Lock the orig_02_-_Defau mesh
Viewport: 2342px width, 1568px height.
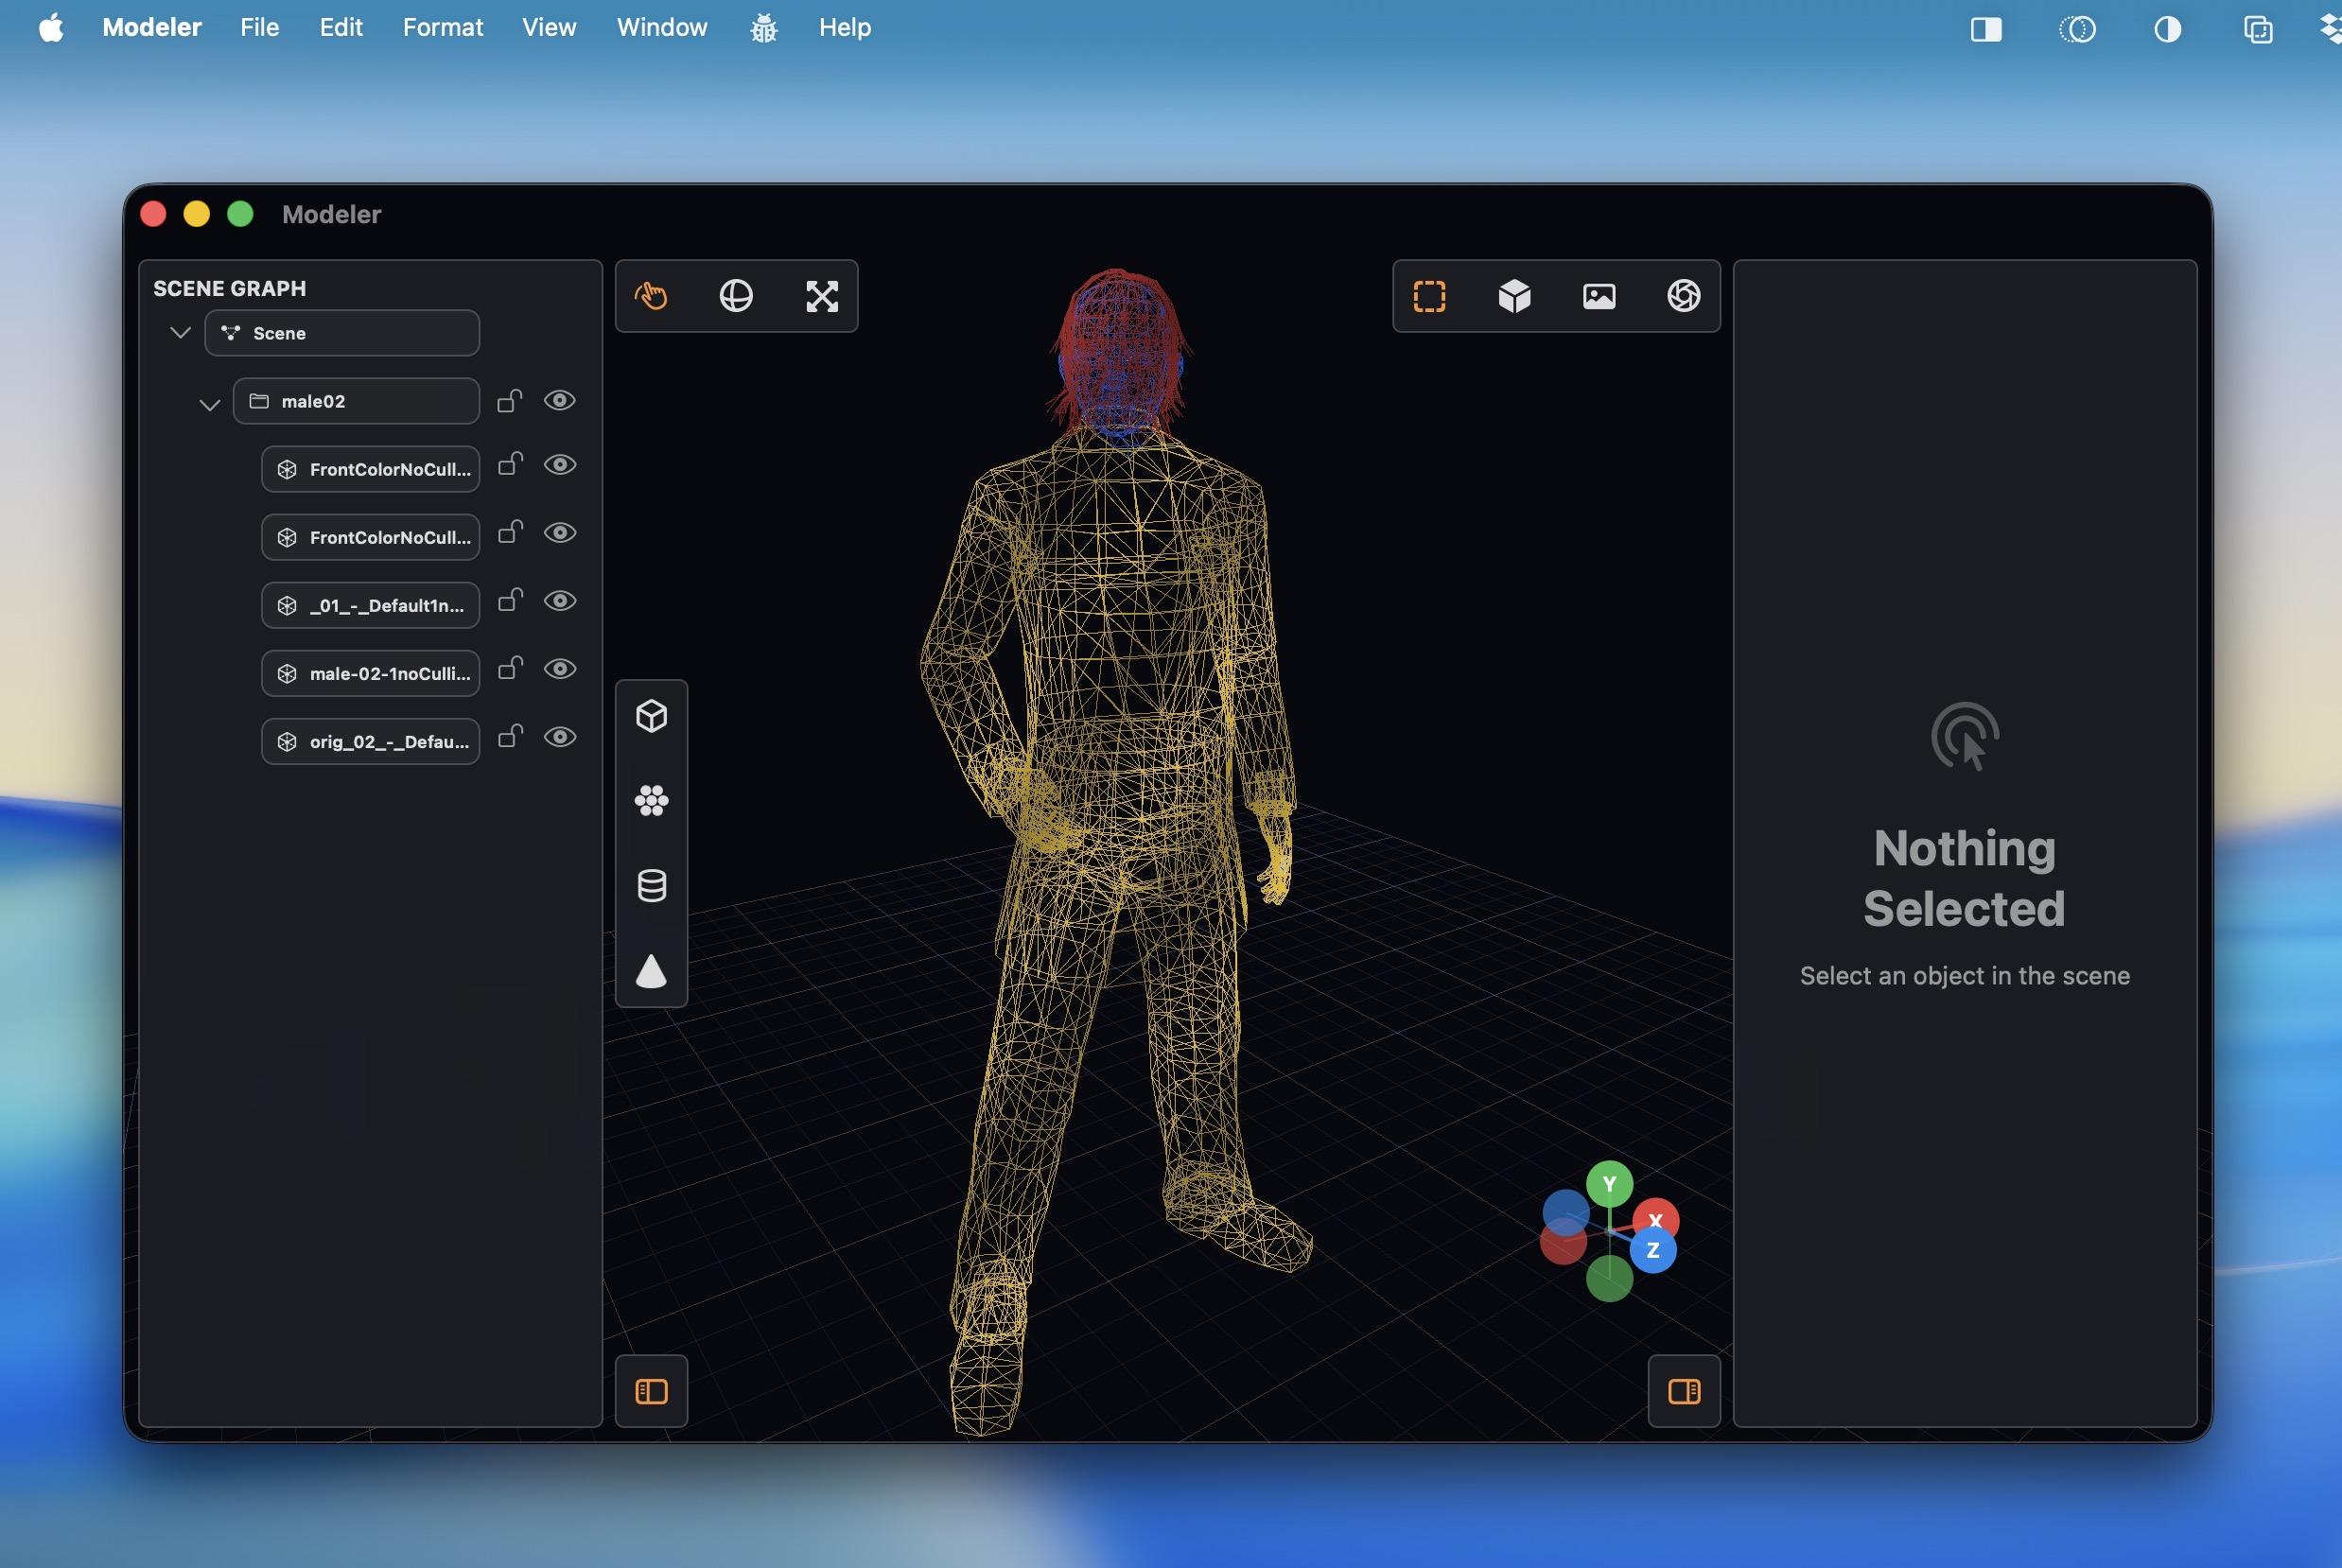[x=510, y=737]
